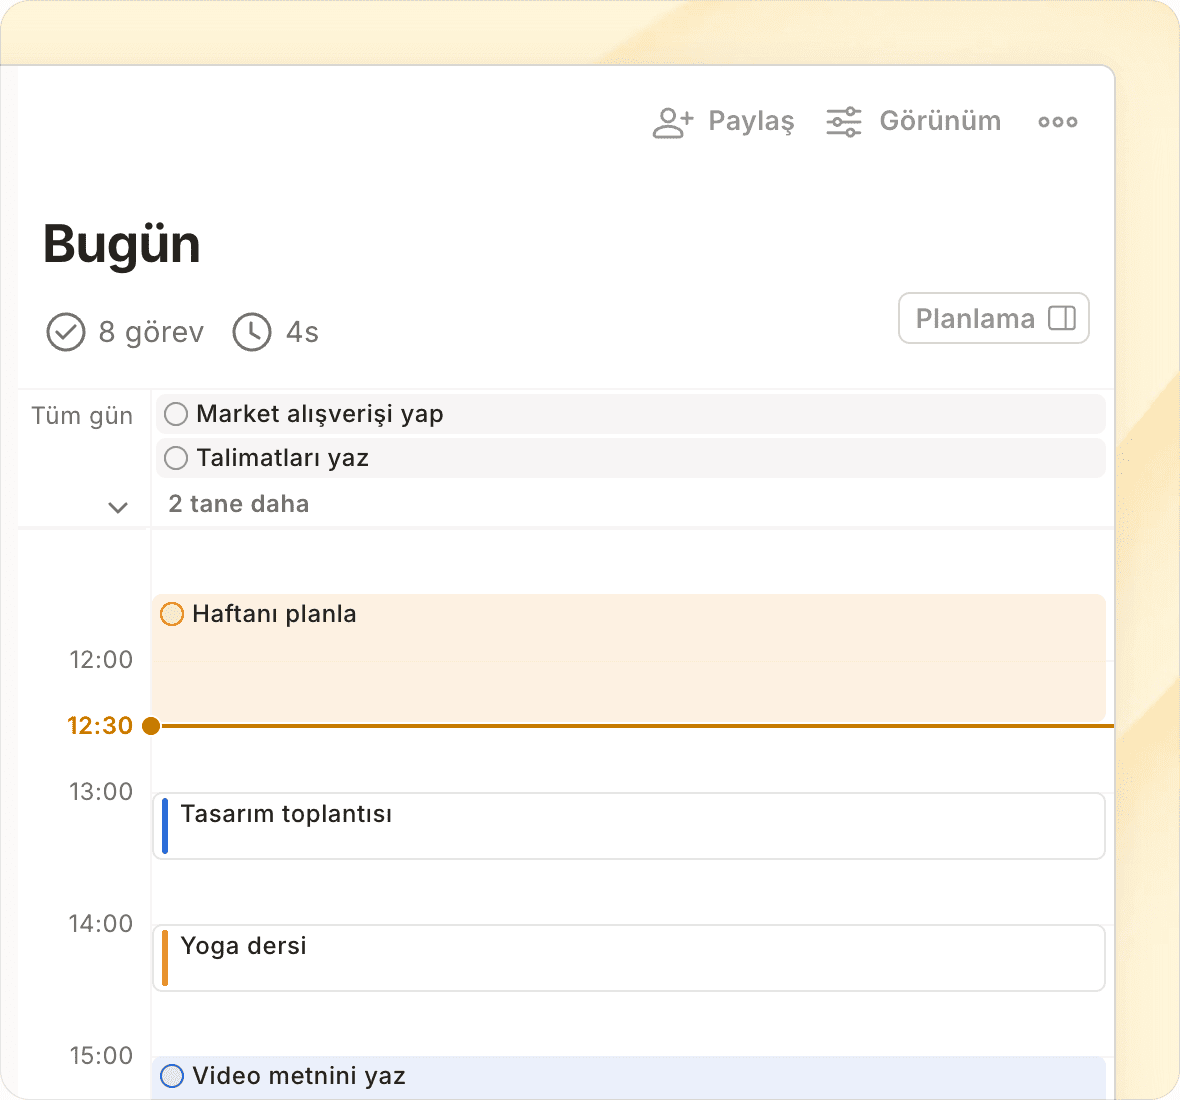
Task: Click the orange bar on Yoga dersi
Action: [x=165, y=958]
